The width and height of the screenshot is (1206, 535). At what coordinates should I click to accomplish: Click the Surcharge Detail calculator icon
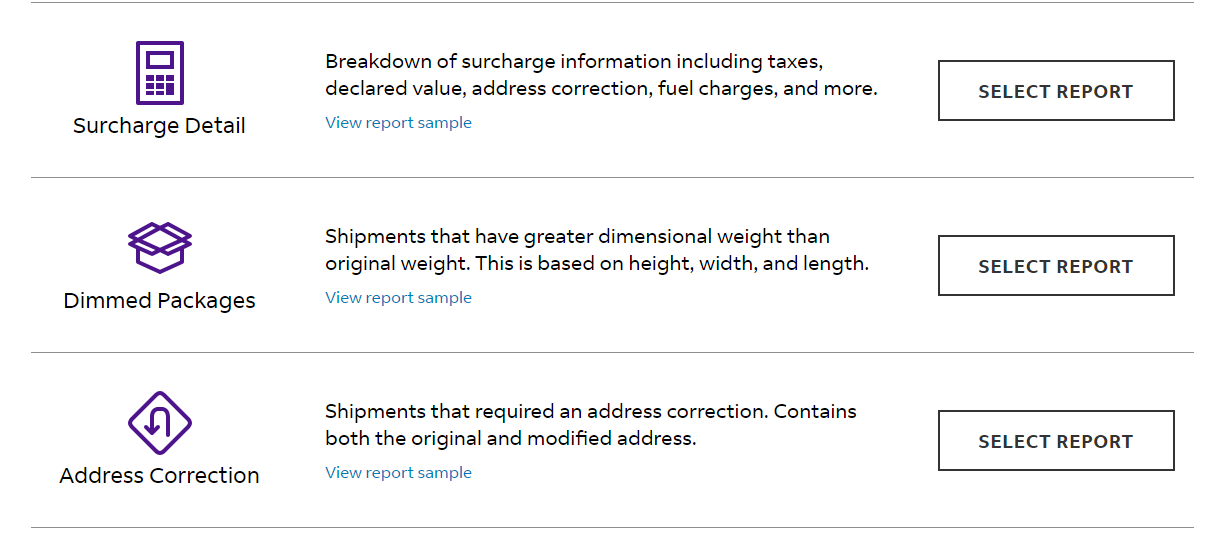(160, 73)
